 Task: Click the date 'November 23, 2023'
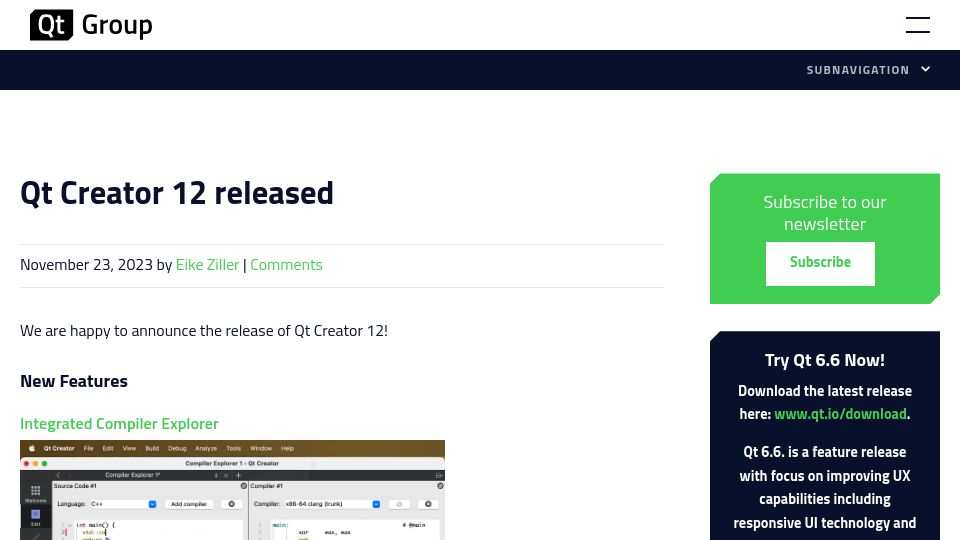86,264
